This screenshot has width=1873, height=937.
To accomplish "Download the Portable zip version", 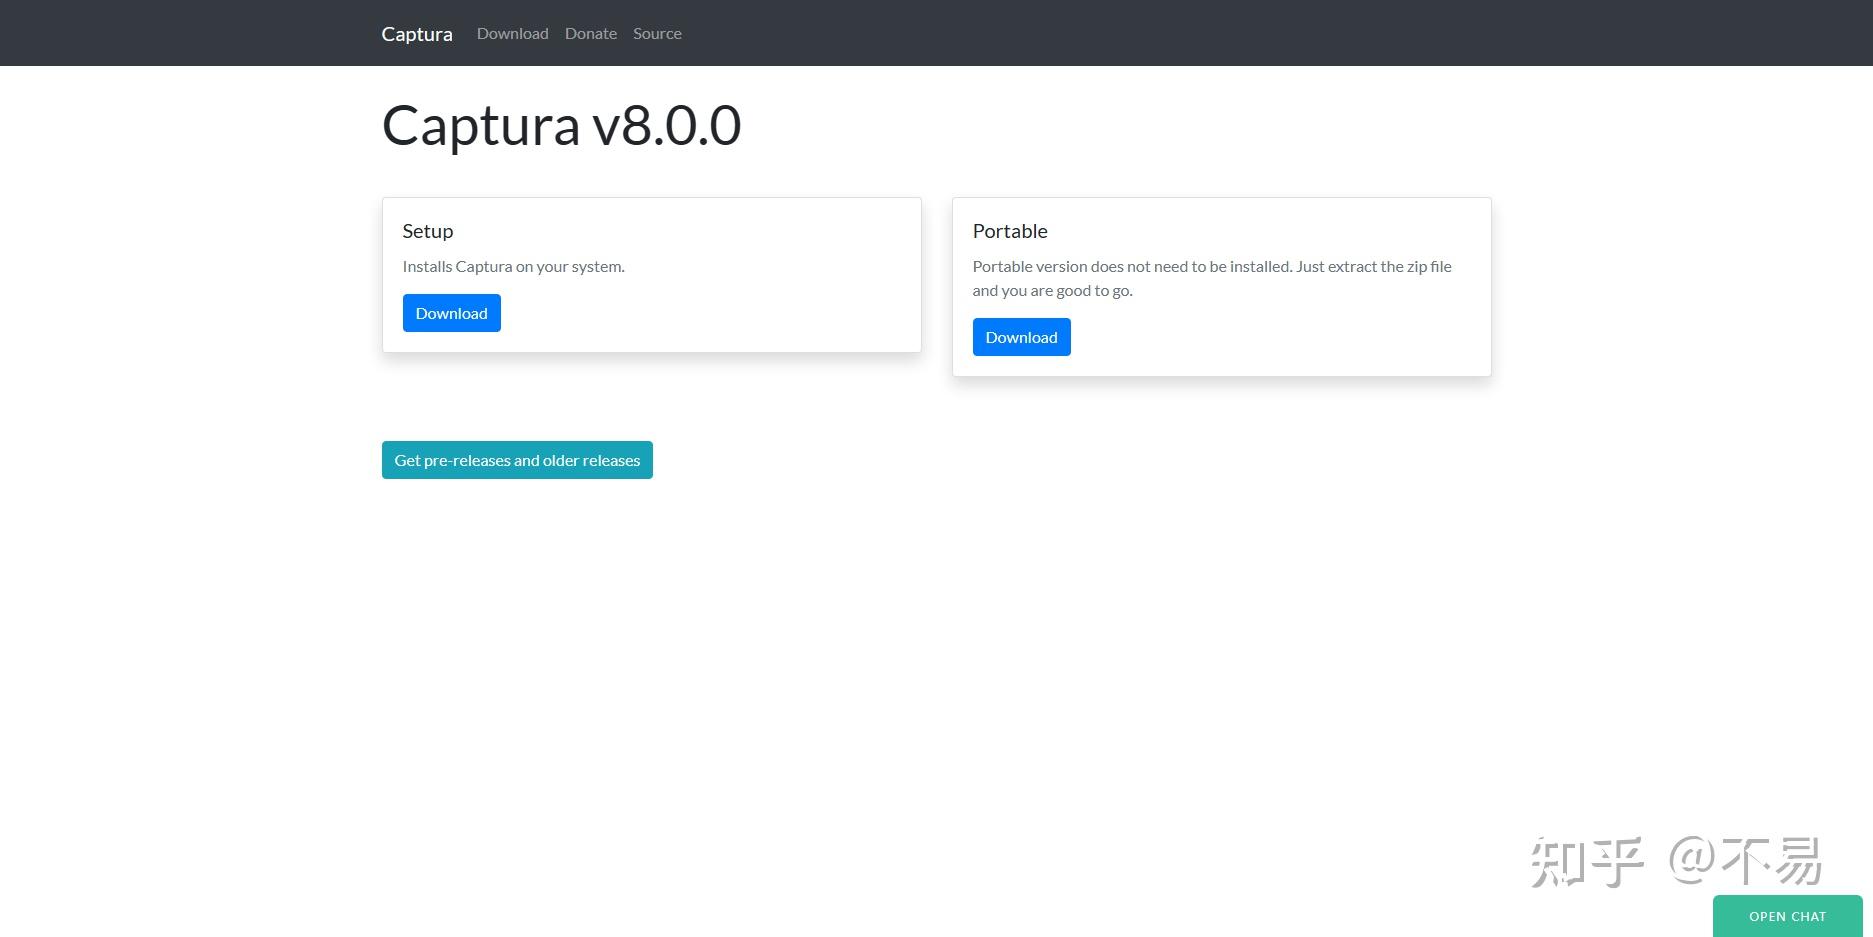I will click(x=1021, y=337).
